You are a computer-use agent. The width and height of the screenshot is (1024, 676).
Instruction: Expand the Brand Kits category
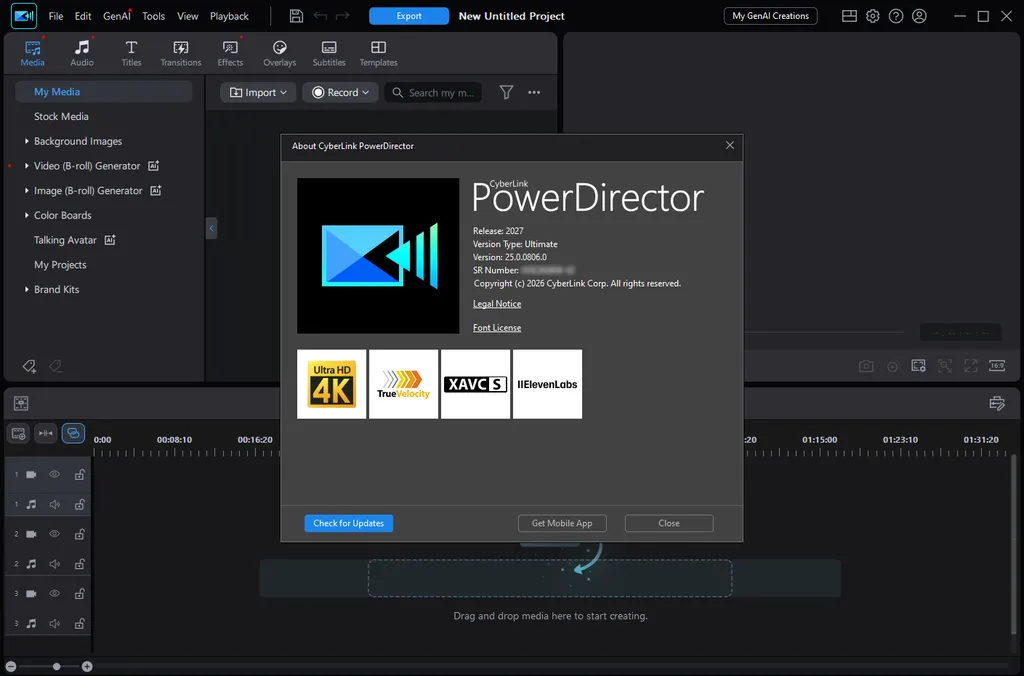pyautogui.click(x=26, y=289)
